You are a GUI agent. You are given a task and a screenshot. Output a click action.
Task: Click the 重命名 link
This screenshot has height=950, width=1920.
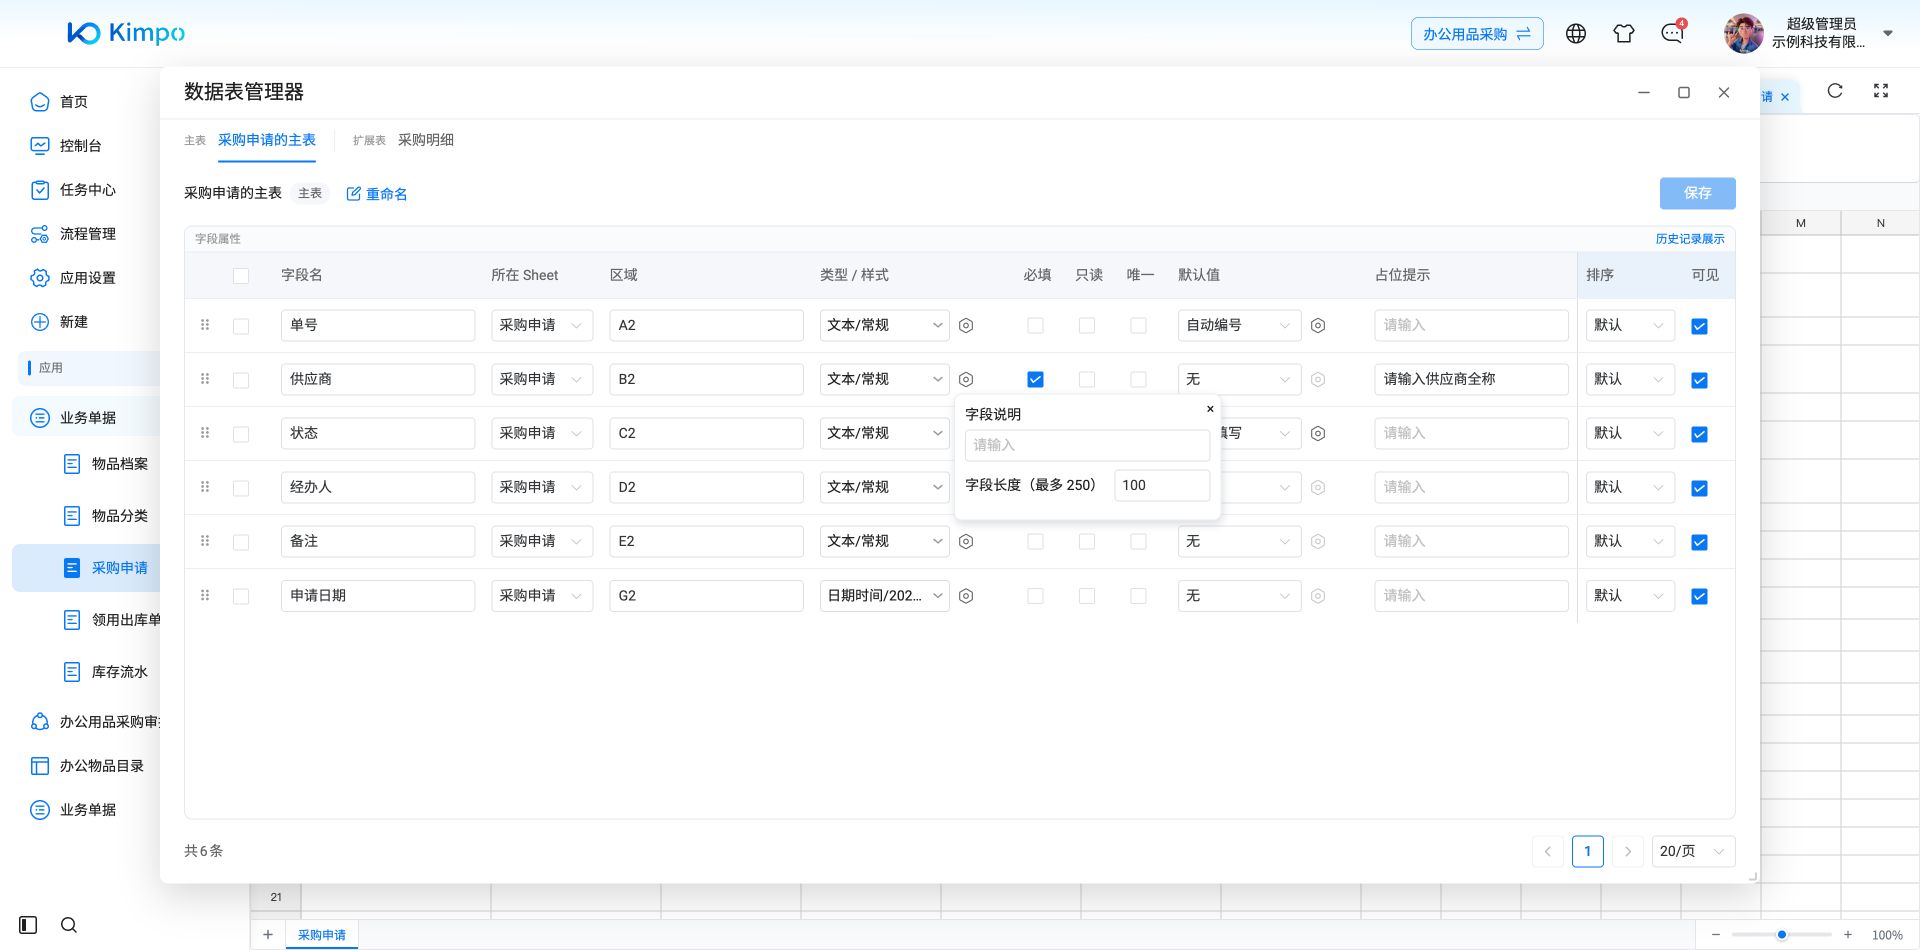tap(377, 194)
